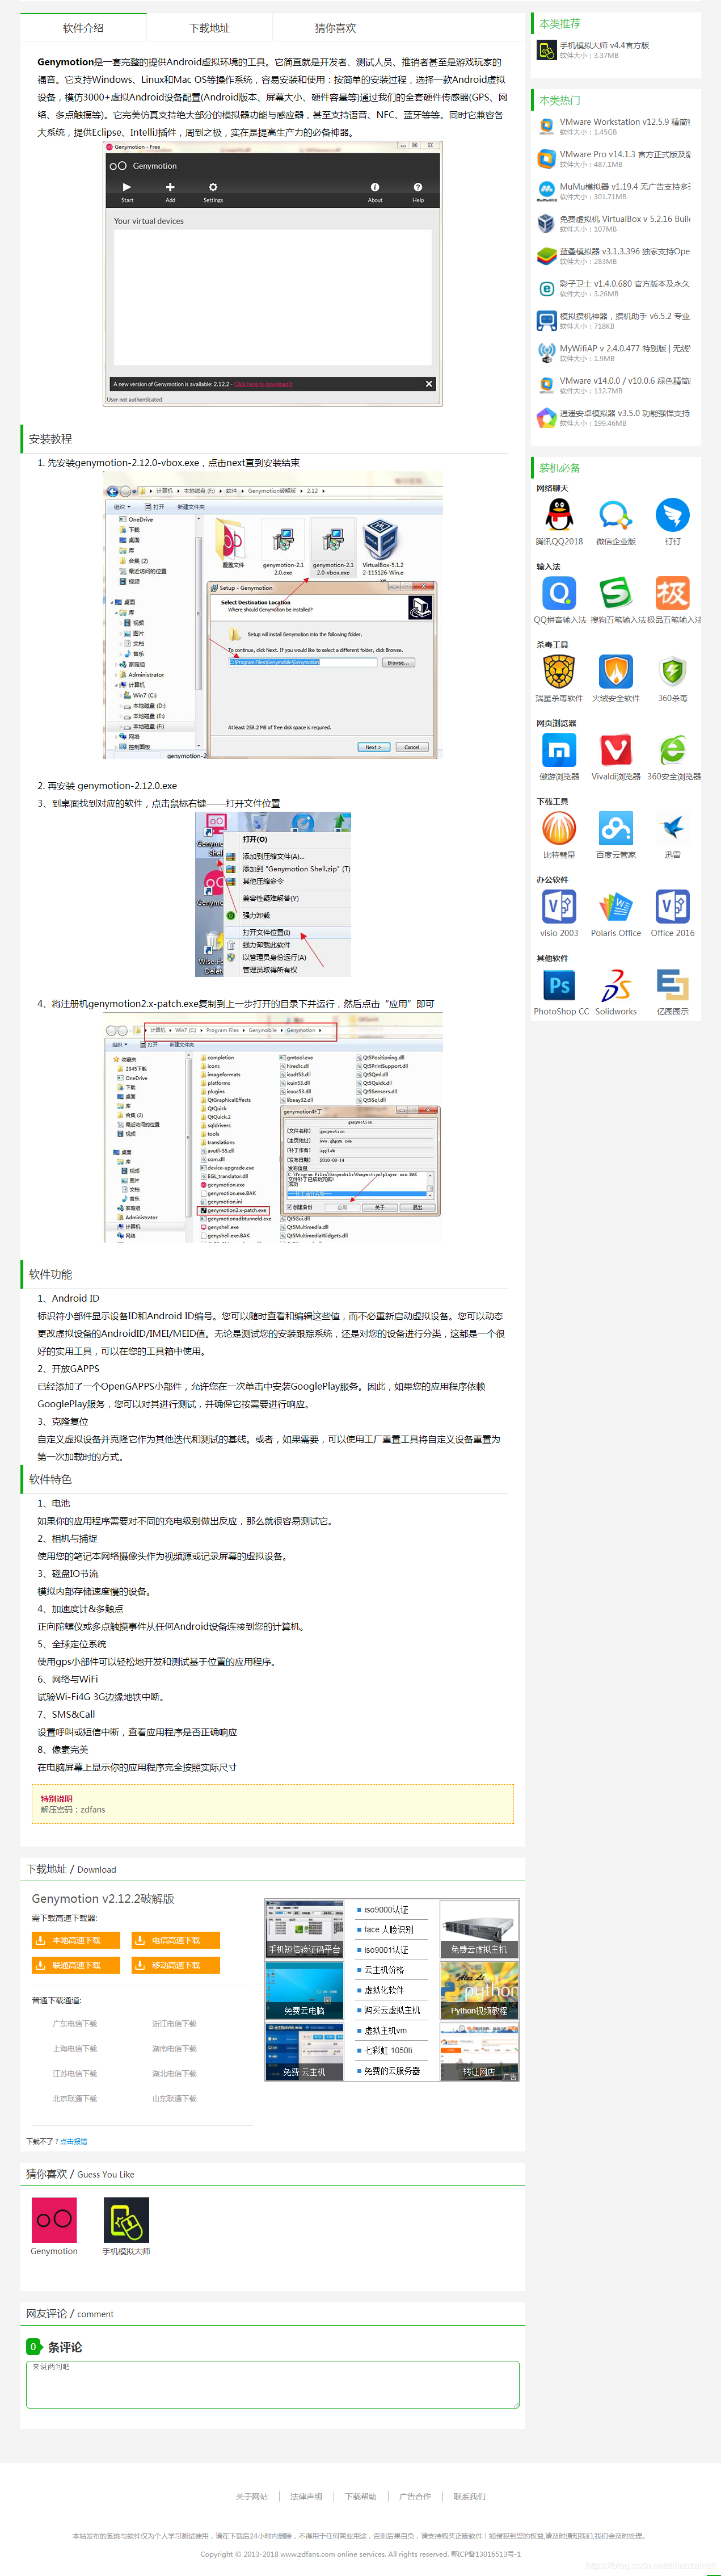The height and width of the screenshot is (2576, 721).
Task: Click the 360杀毒 shield icon
Action: [x=672, y=672]
